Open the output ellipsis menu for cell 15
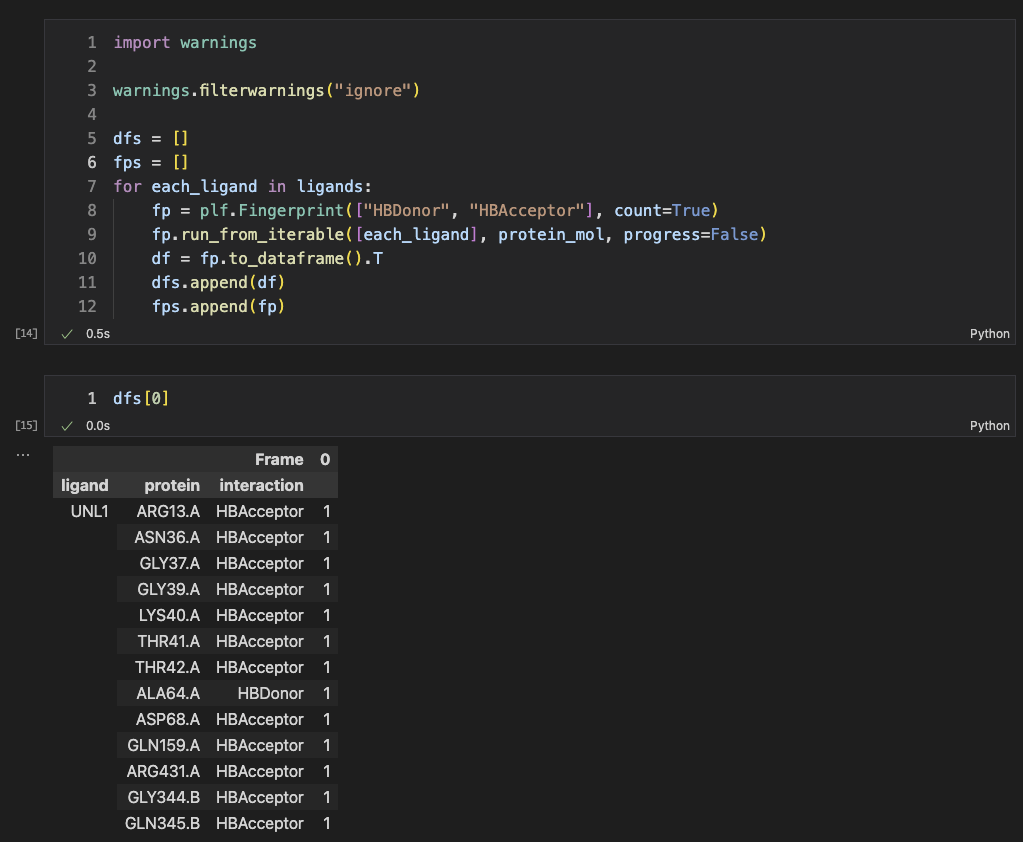Screen dimensions: 1023x842 pyautogui.click(x=23, y=455)
